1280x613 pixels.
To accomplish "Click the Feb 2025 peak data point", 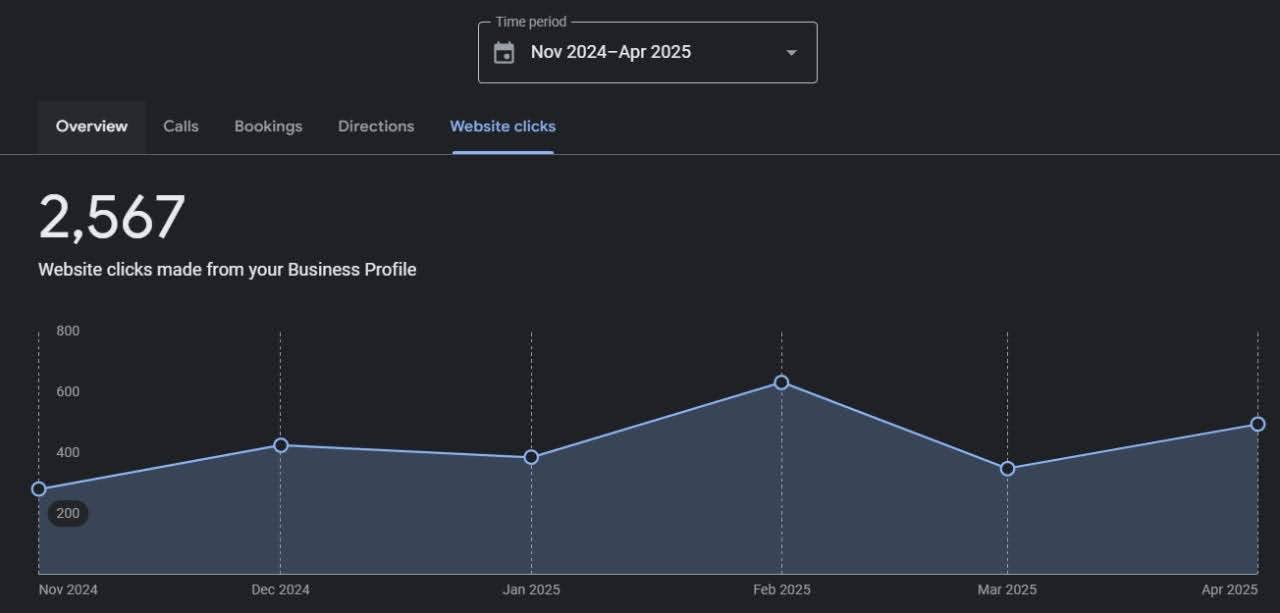I will [782, 382].
